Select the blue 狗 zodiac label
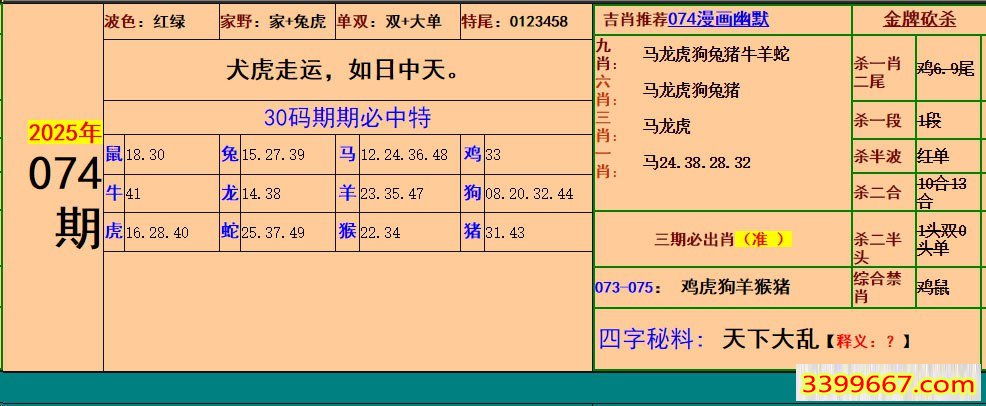 472,193
